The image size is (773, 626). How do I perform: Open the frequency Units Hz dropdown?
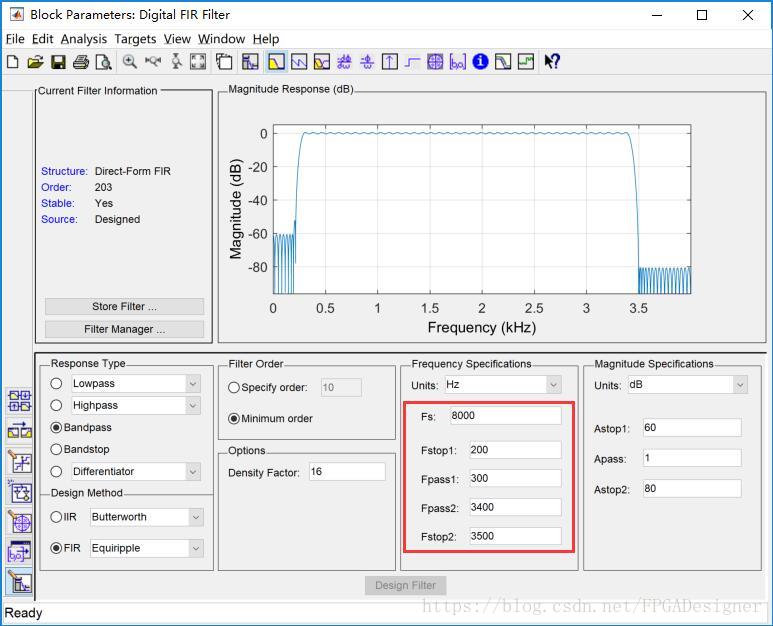click(554, 384)
